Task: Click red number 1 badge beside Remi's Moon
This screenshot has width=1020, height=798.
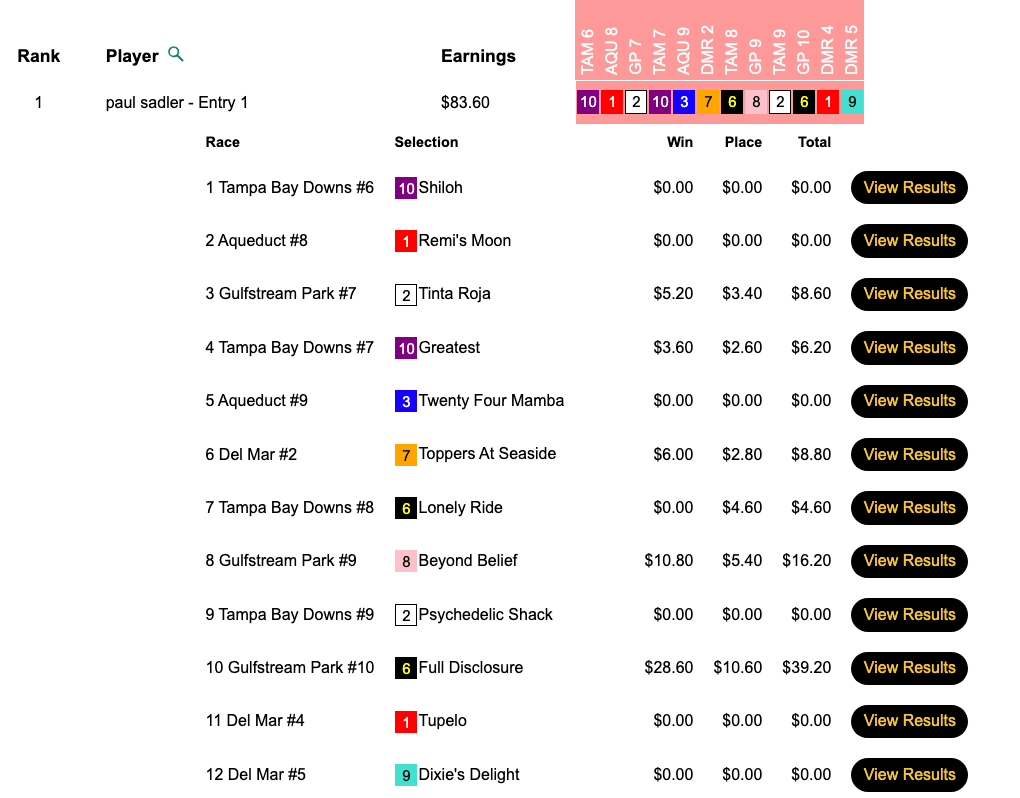Action: coord(406,241)
